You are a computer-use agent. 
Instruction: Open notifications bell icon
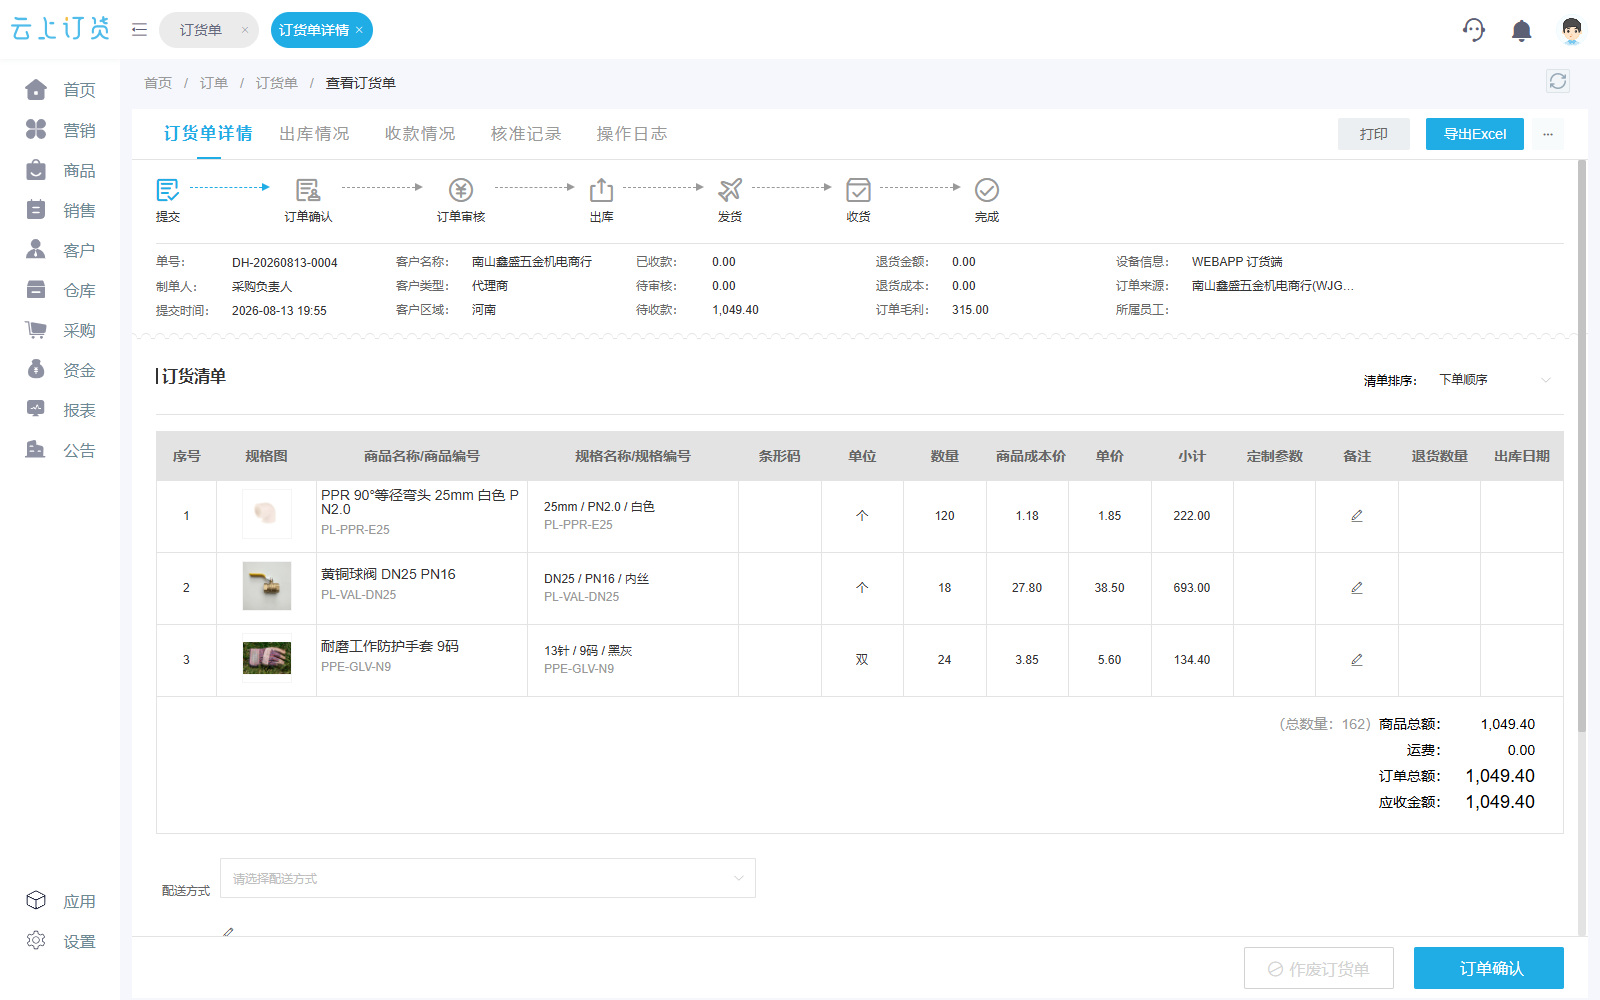point(1521,31)
